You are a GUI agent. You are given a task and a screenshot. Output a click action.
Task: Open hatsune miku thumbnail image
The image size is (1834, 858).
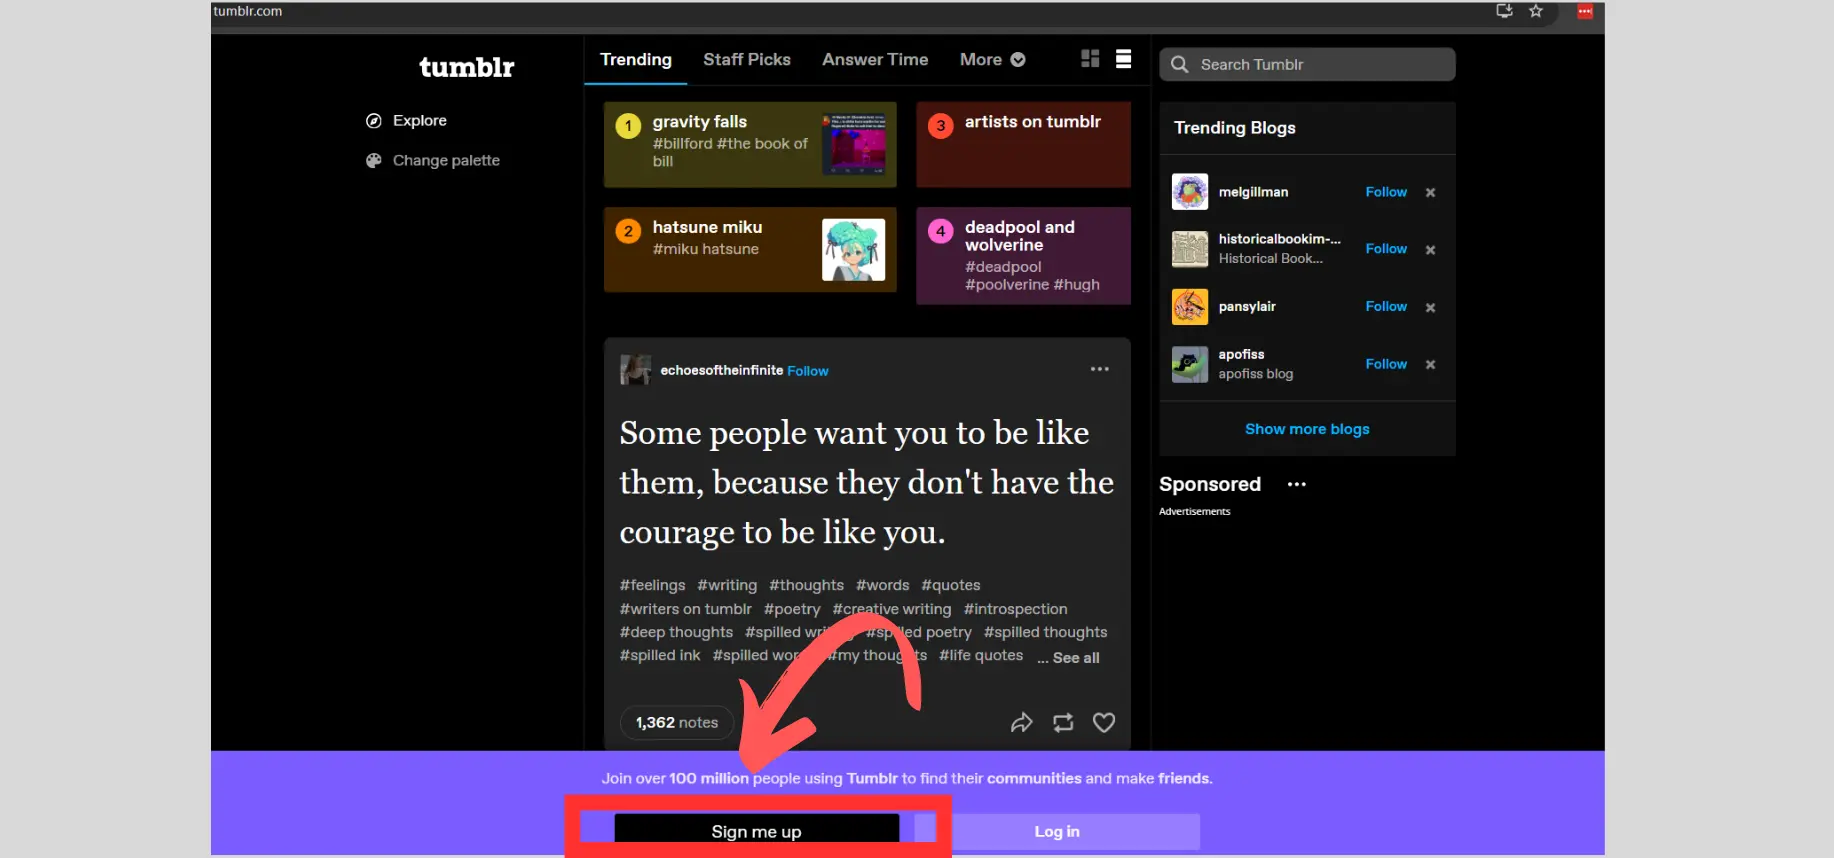(x=854, y=249)
